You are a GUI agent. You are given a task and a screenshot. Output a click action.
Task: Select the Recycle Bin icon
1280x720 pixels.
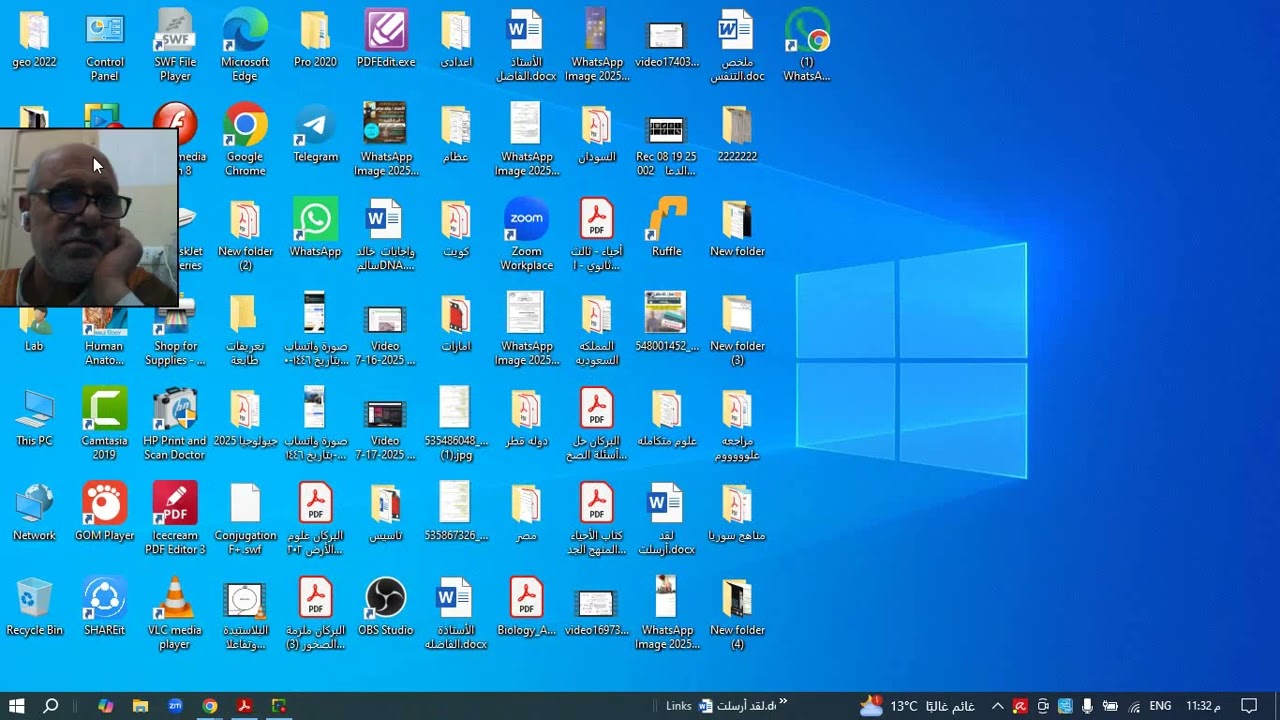pos(34,607)
